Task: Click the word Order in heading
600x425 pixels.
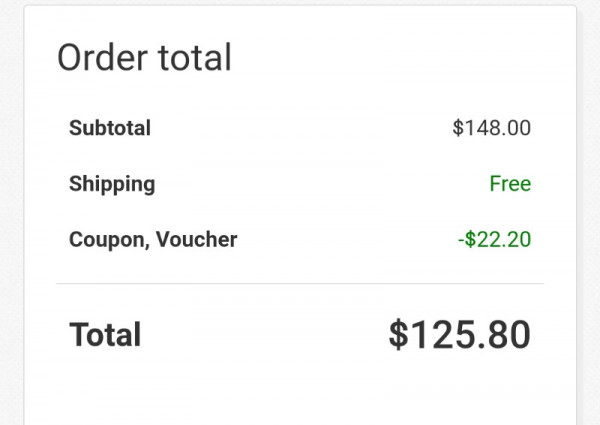Action: pos(103,57)
